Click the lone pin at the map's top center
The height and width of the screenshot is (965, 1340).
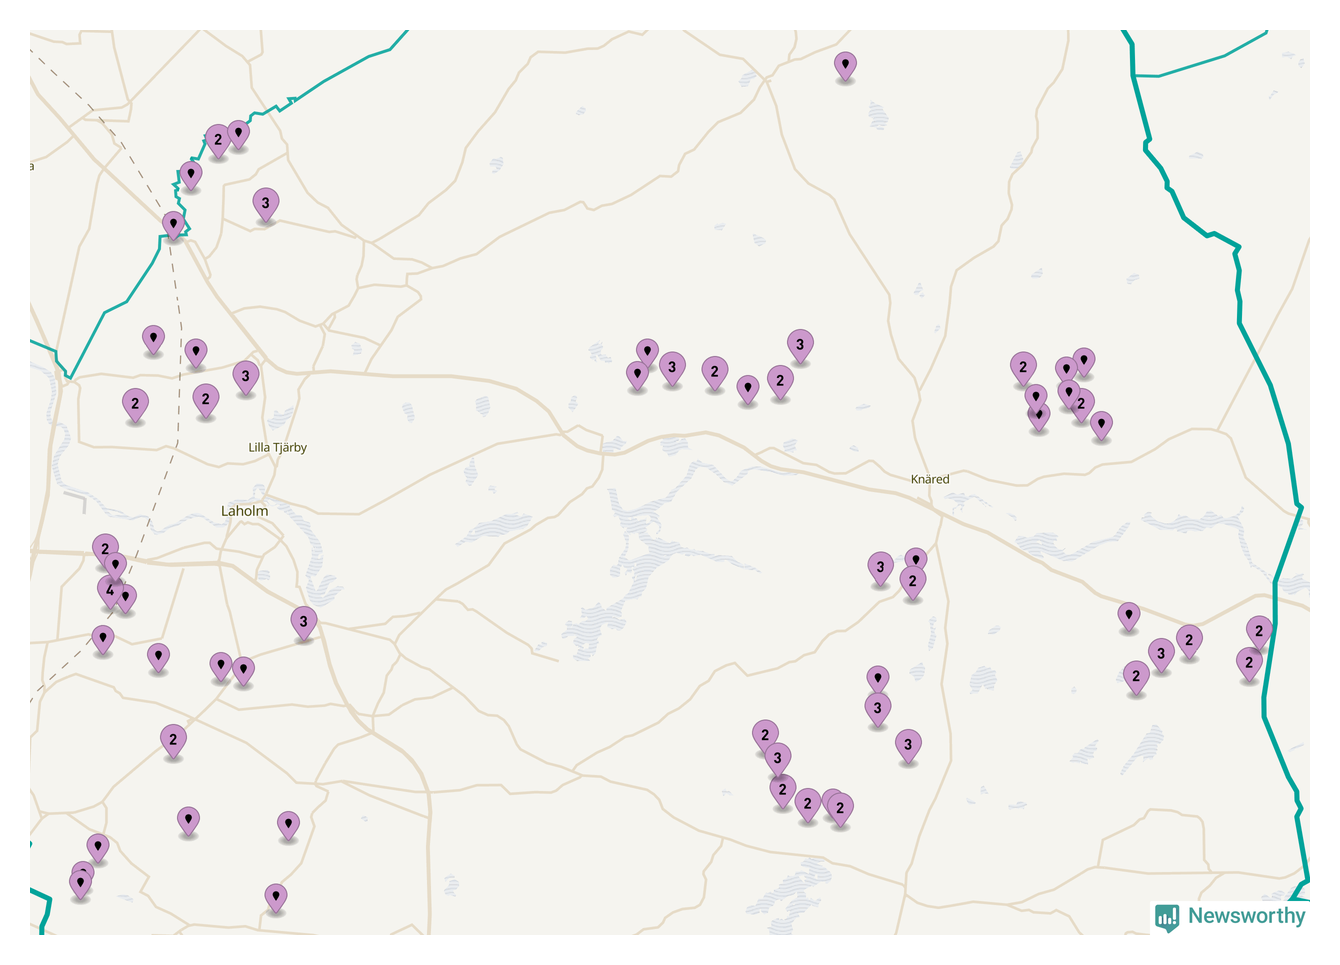click(x=845, y=66)
